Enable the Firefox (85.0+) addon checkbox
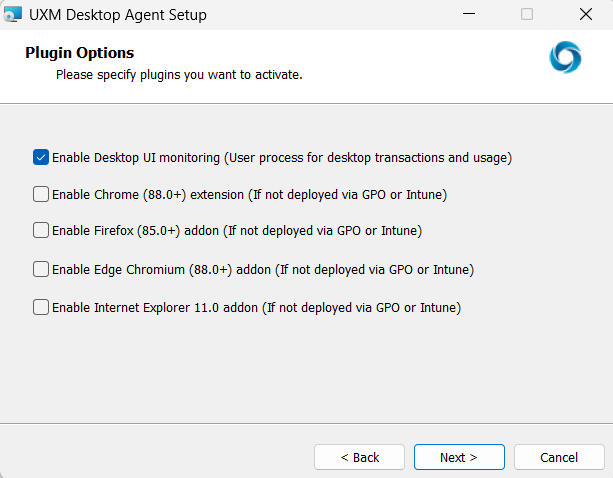Screen dimensions: 613x478 click(x=41, y=230)
